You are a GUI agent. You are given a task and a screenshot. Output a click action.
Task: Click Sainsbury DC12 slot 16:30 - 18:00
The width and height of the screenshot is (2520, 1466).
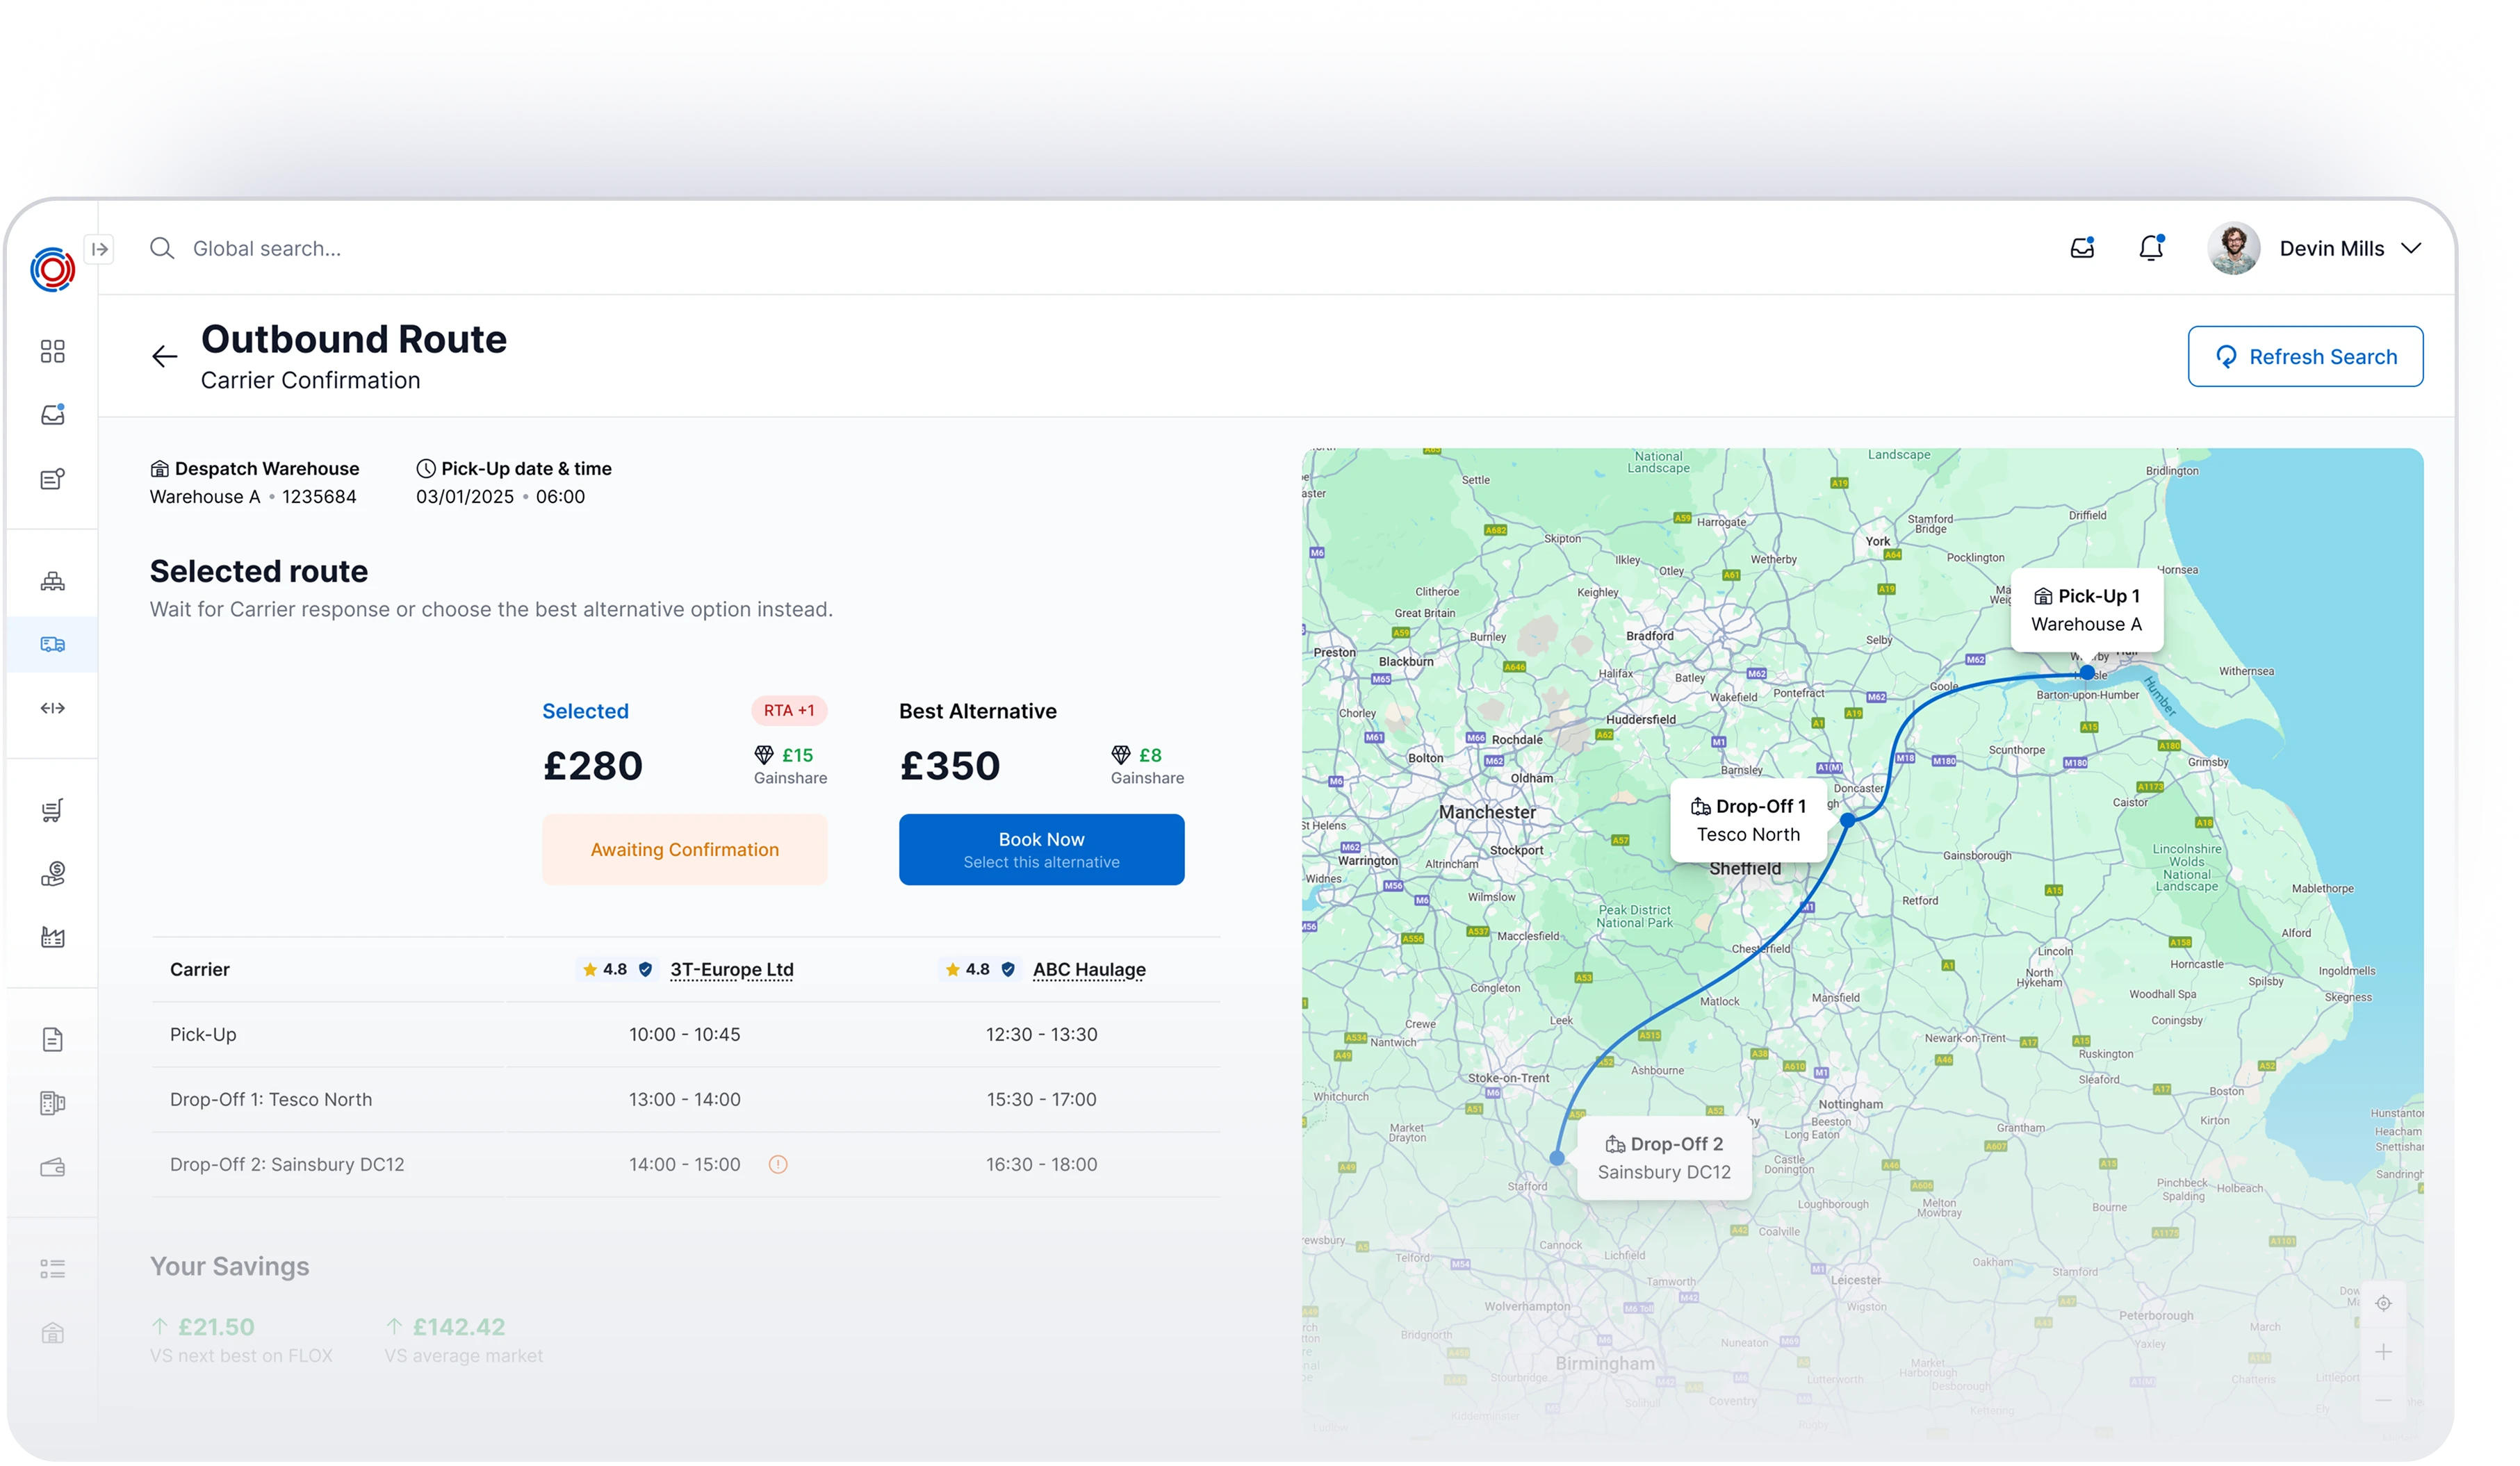click(1041, 1164)
